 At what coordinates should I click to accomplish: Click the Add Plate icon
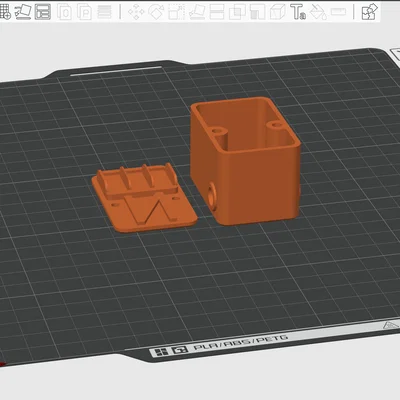(x=4, y=12)
